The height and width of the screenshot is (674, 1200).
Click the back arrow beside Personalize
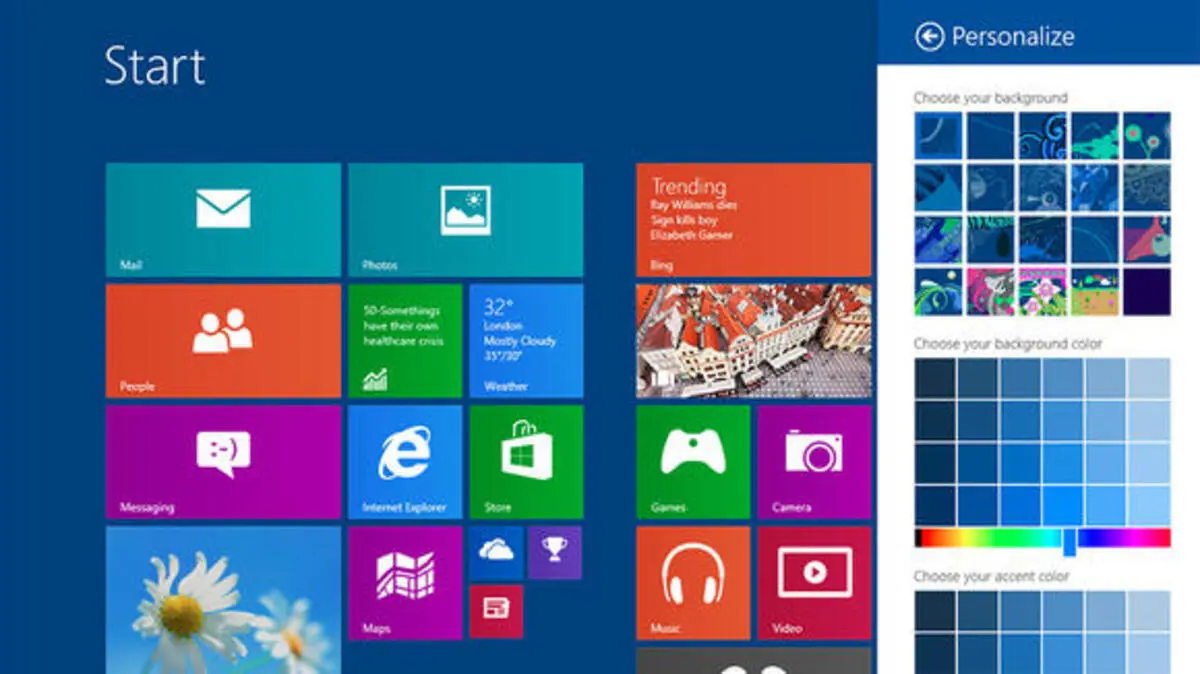pyautogui.click(x=929, y=37)
